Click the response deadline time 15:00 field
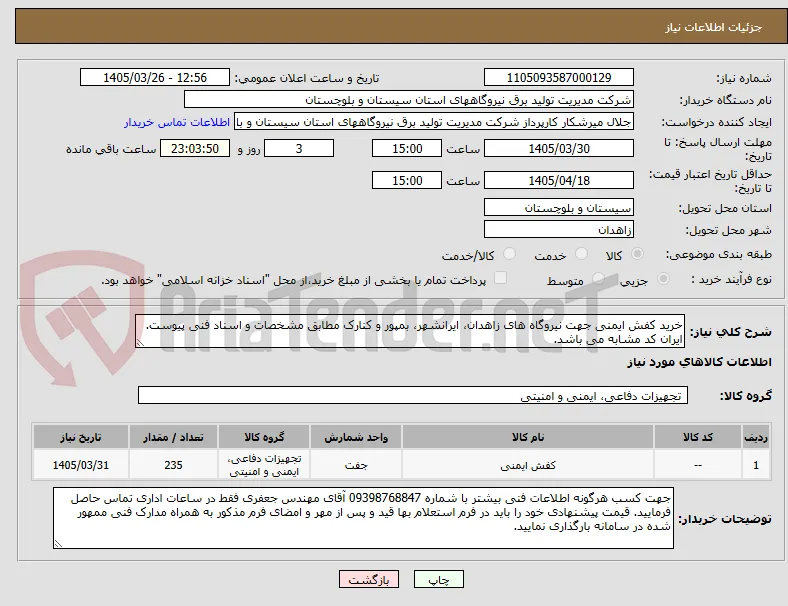Image resolution: width=788 pixels, height=606 pixels. (407, 148)
